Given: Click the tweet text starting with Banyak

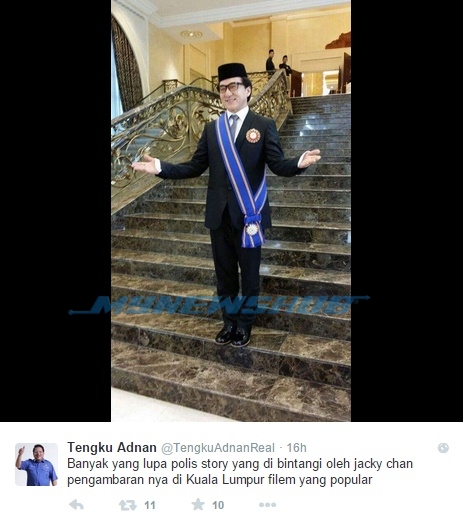Looking at the screenshot, I should (x=240, y=464).
